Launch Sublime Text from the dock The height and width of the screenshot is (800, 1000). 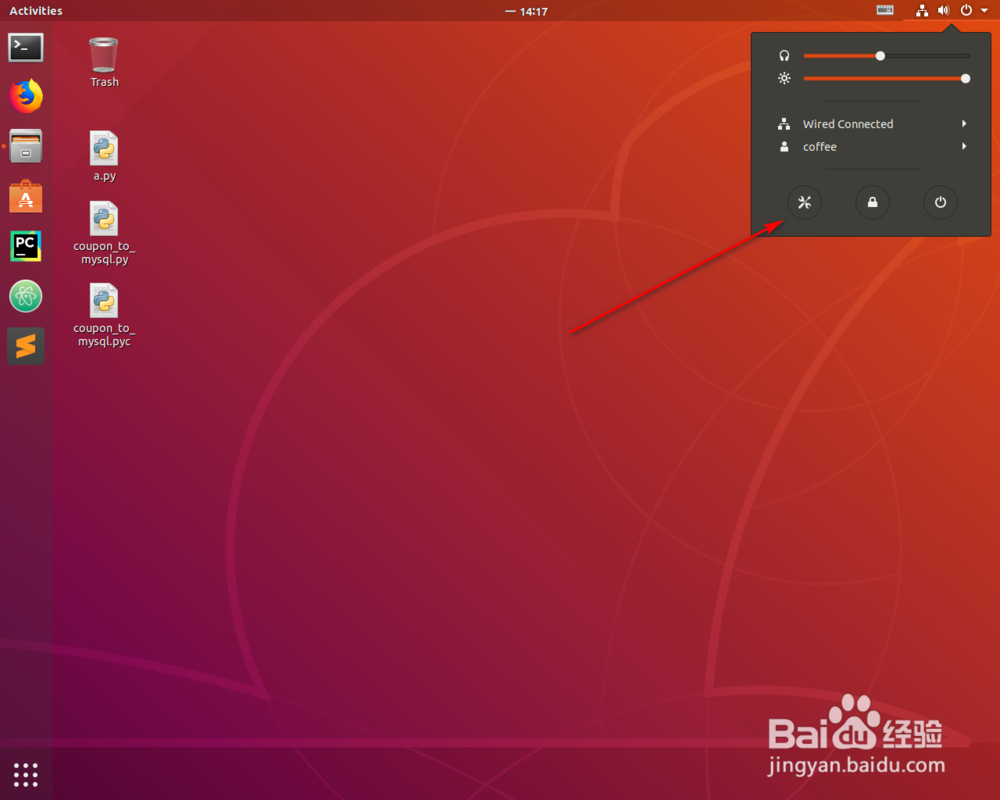coord(26,346)
